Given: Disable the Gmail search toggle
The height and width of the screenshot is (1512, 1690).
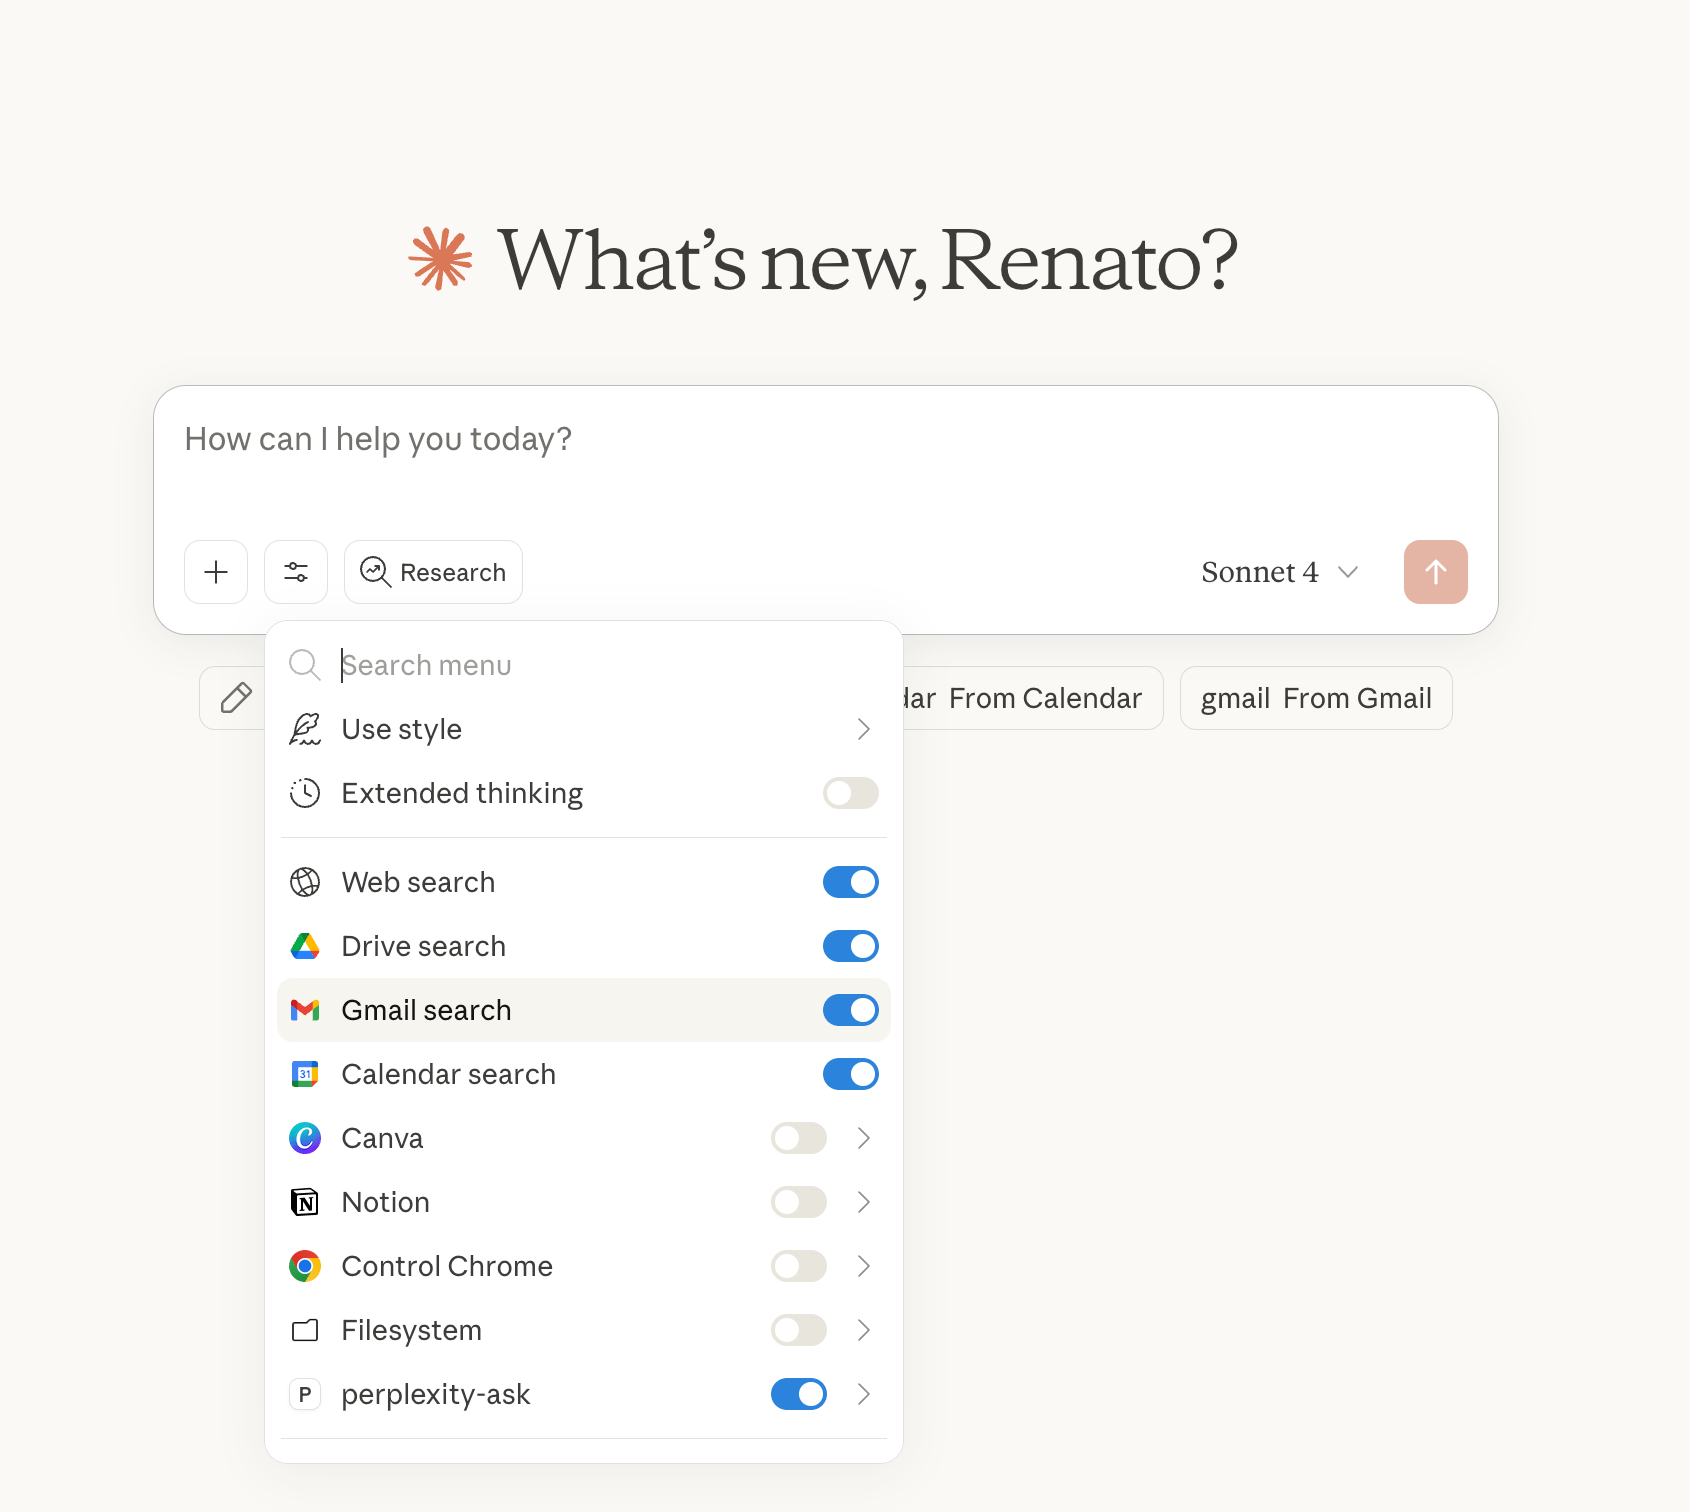Looking at the screenshot, I should [851, 1010].
